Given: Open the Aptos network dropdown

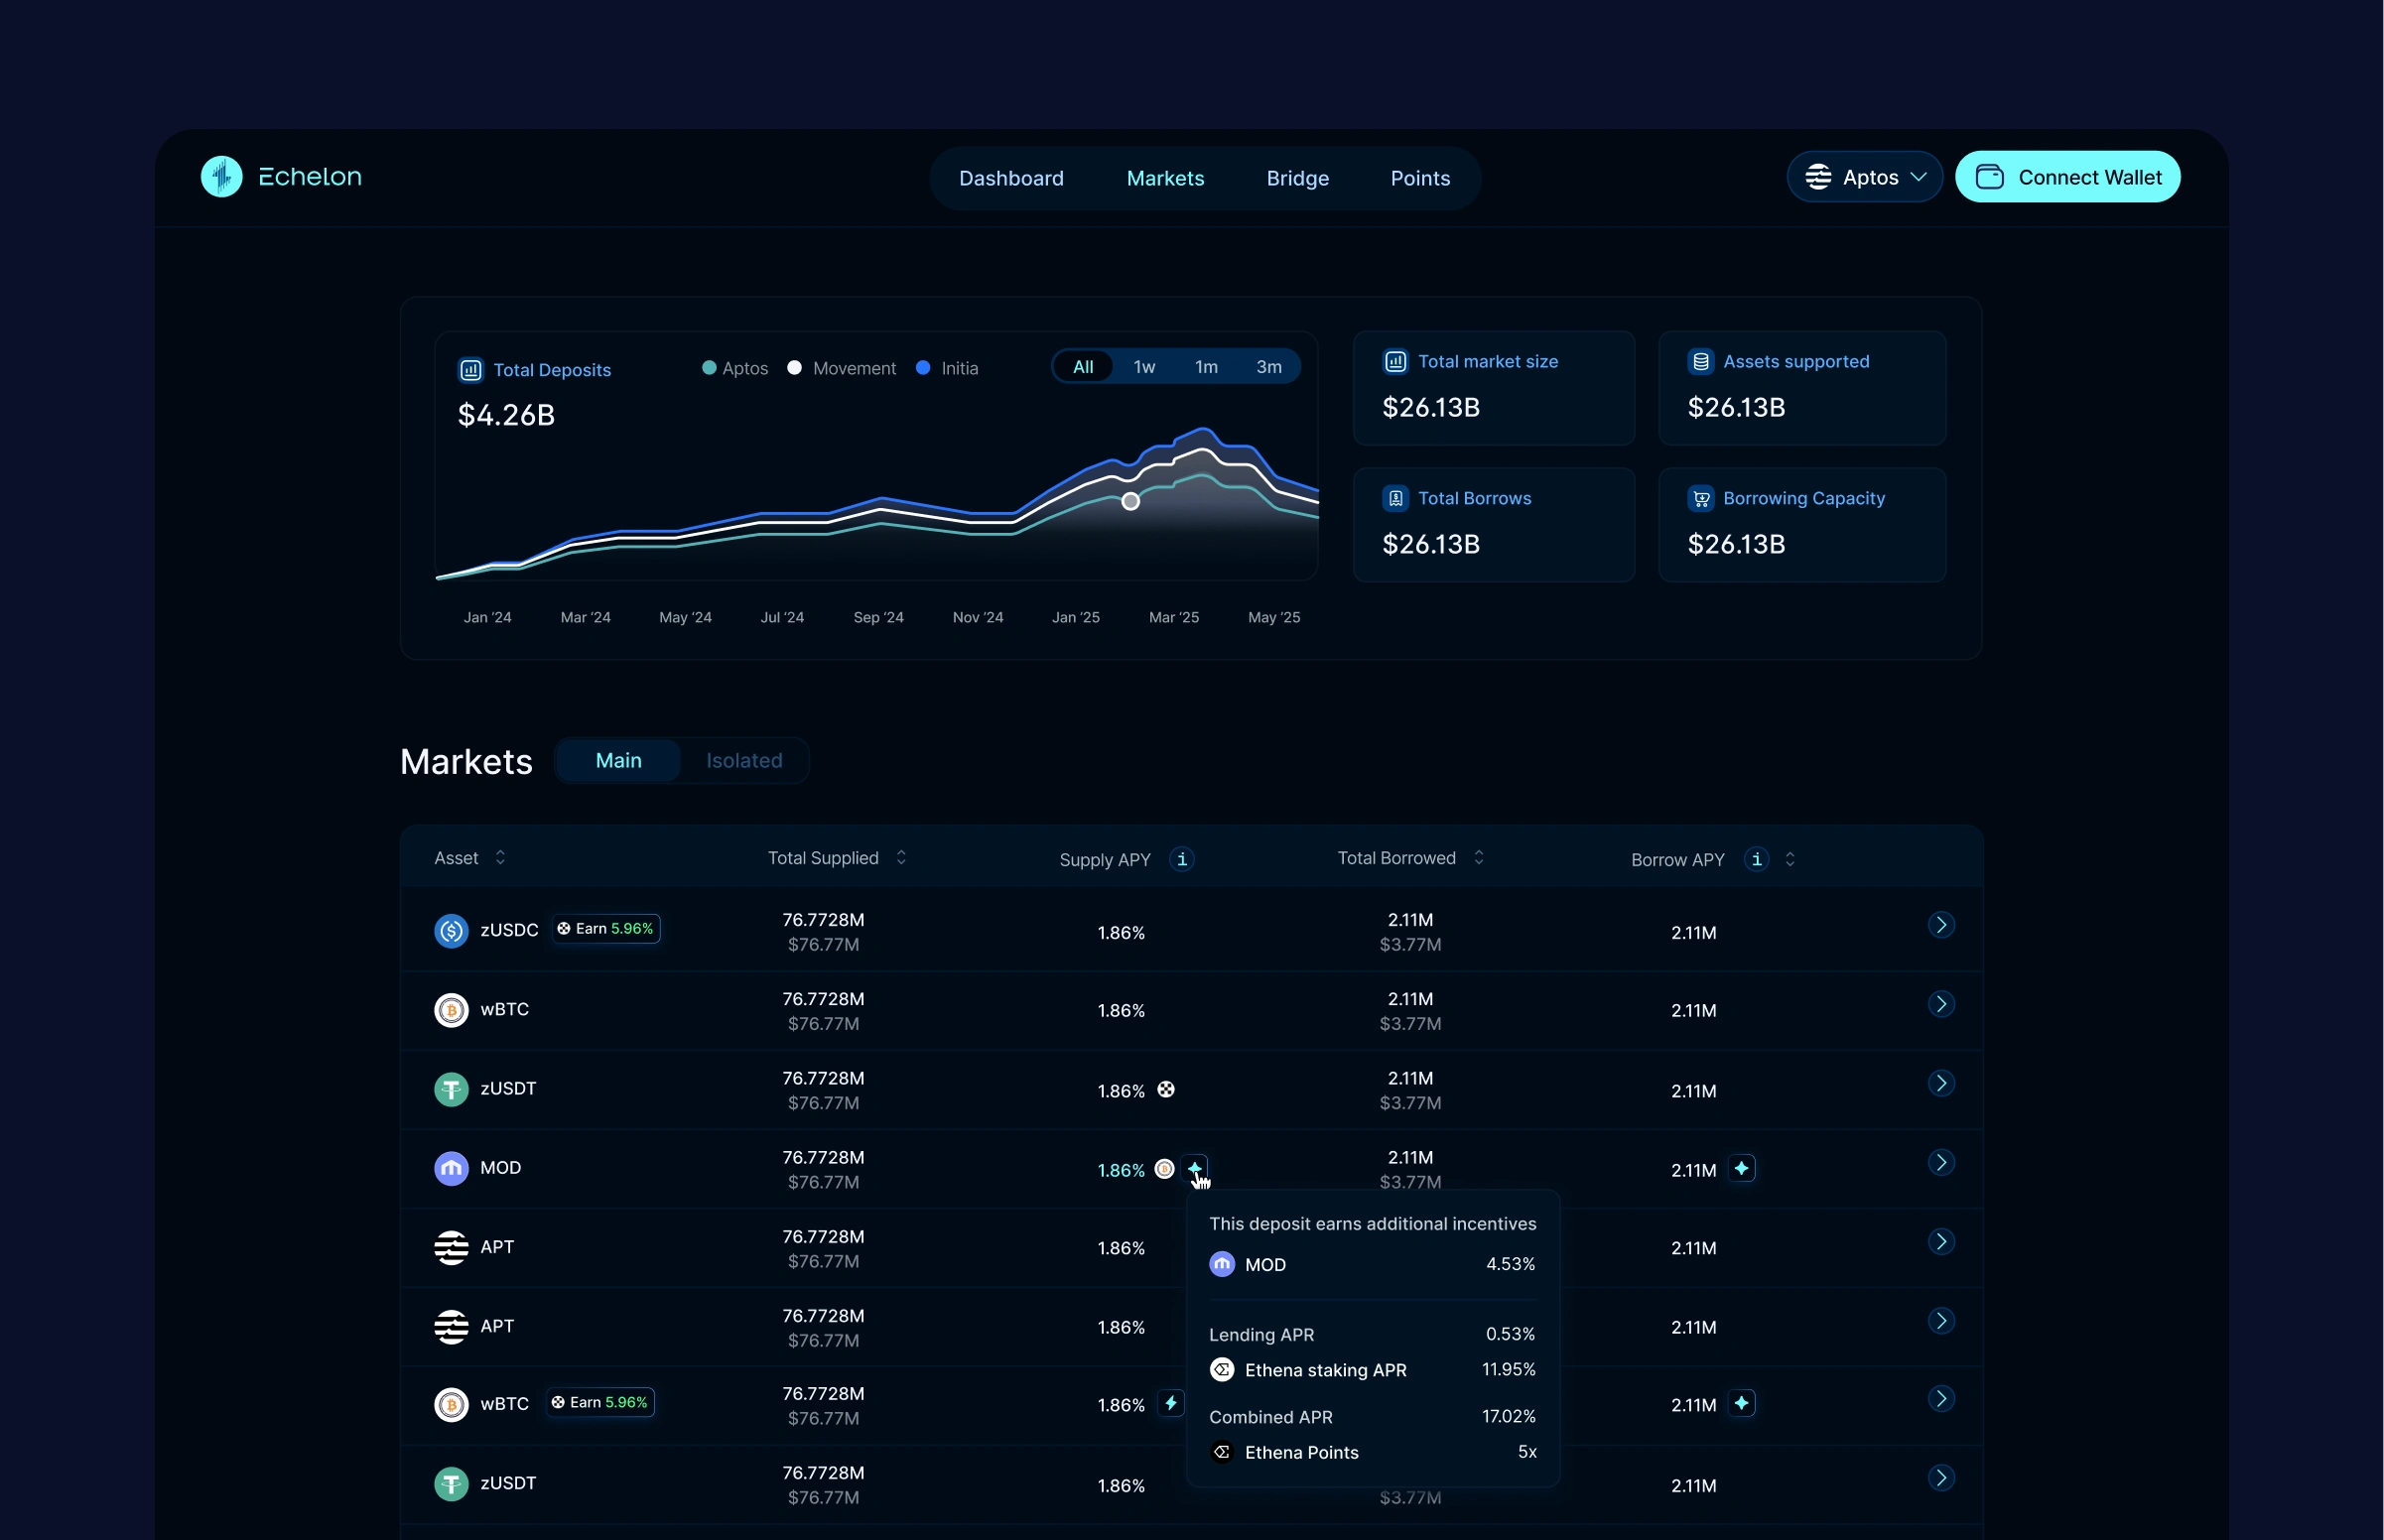Looking at the screenshot, I should (1864, 177).
